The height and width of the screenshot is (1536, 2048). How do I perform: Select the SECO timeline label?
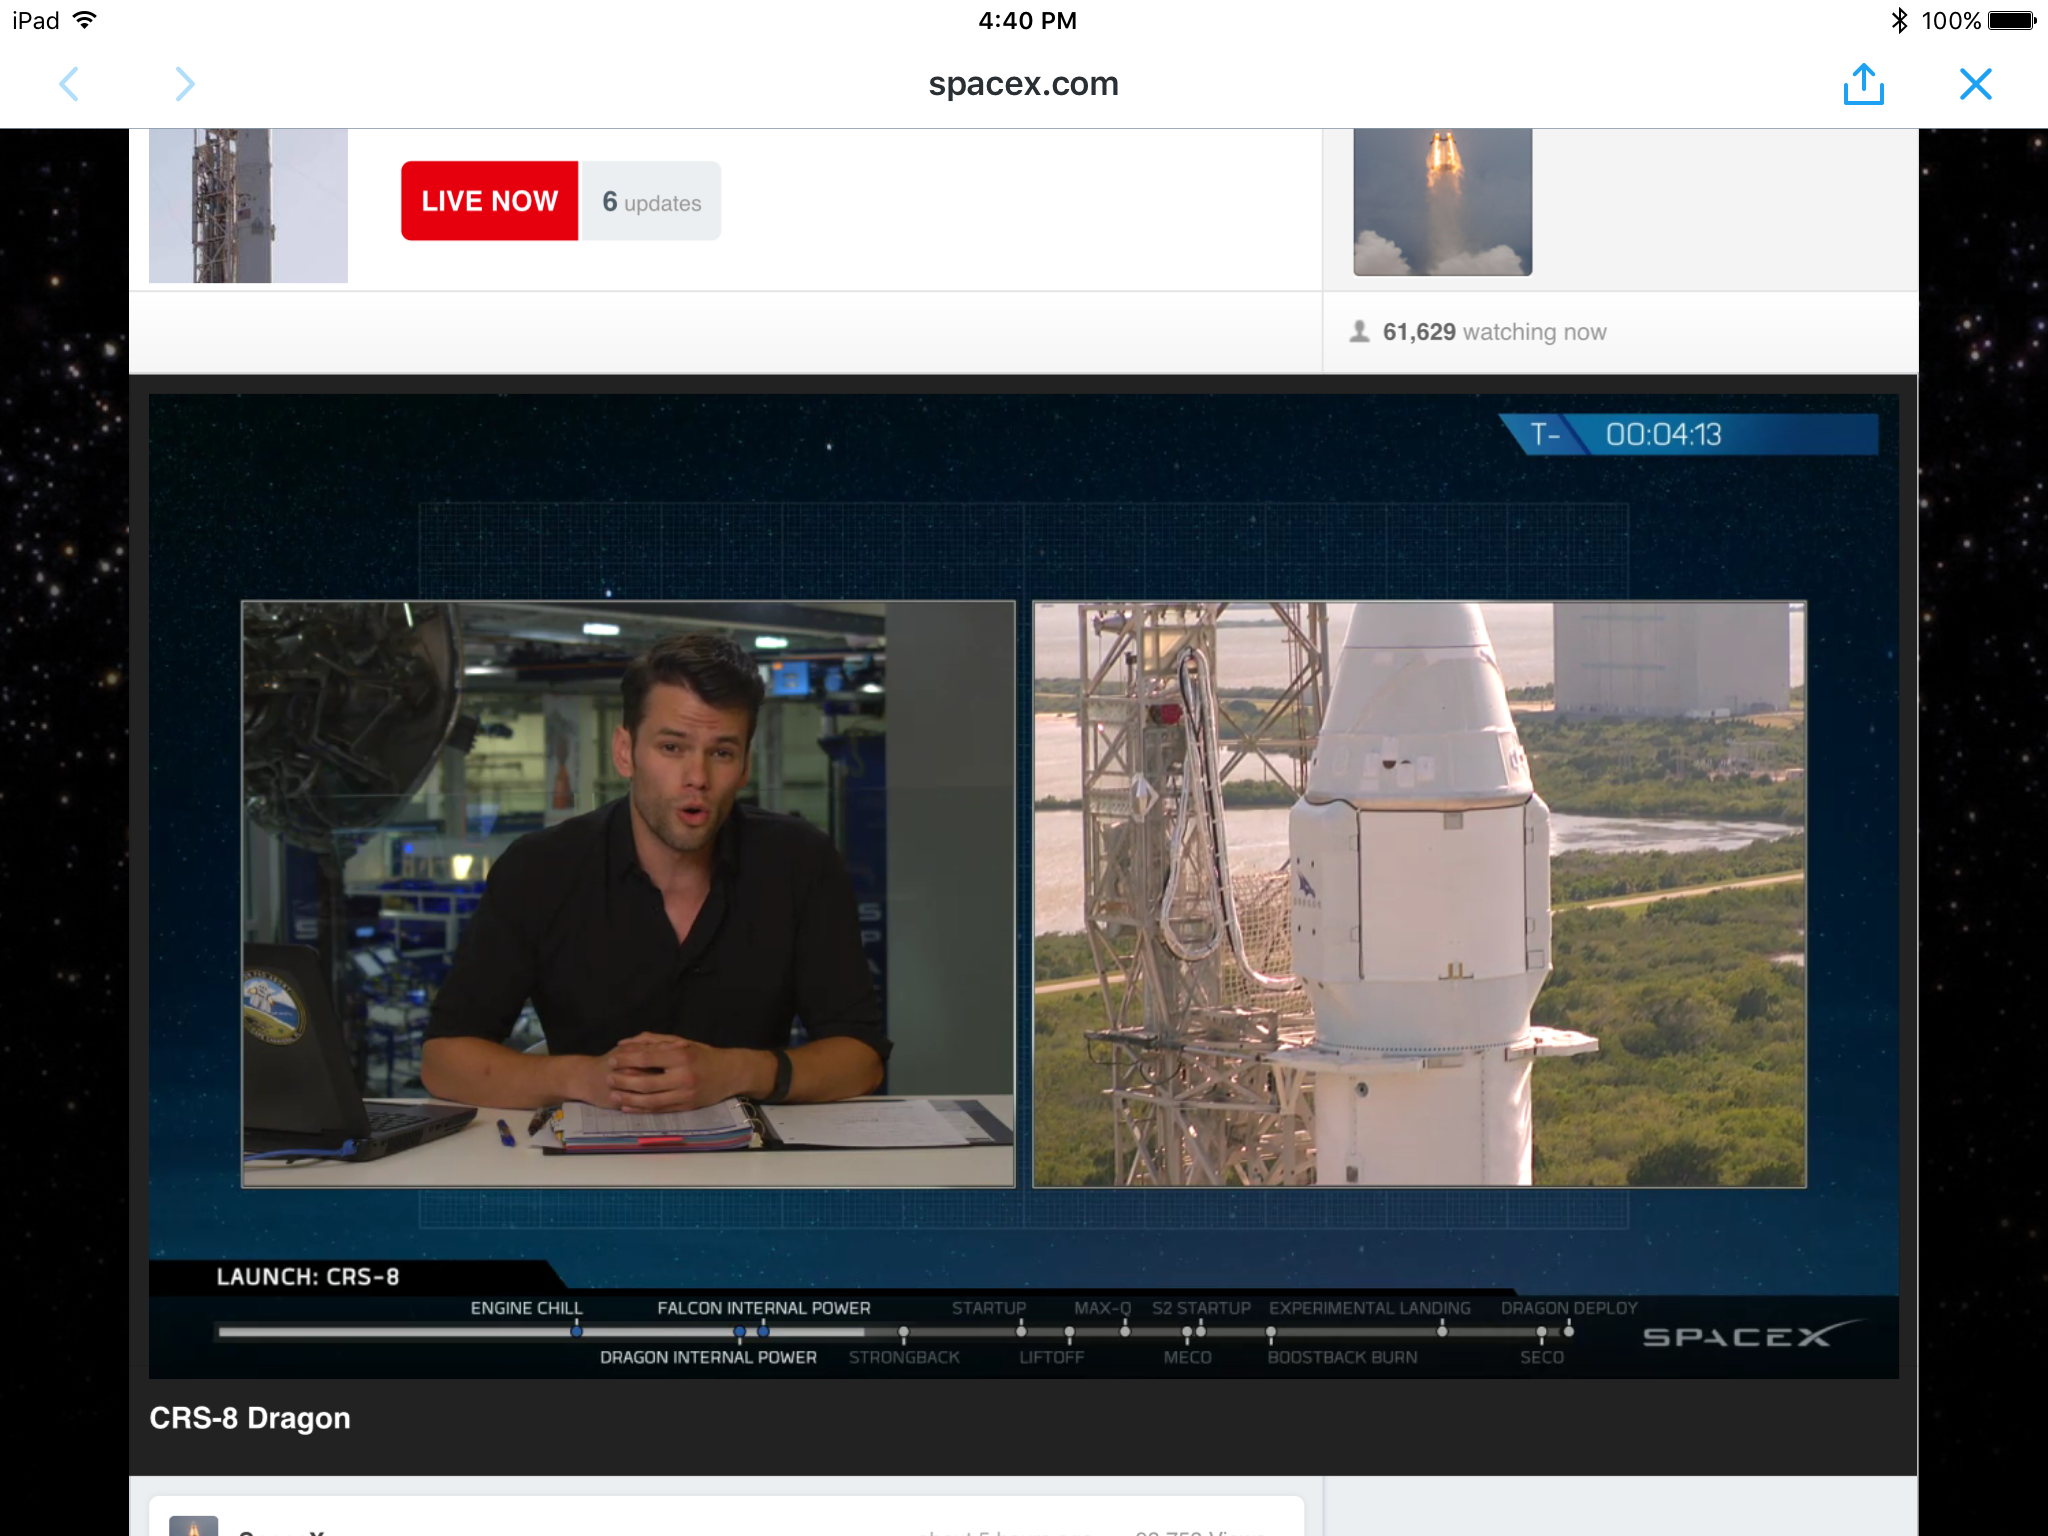(1542, 1357)
